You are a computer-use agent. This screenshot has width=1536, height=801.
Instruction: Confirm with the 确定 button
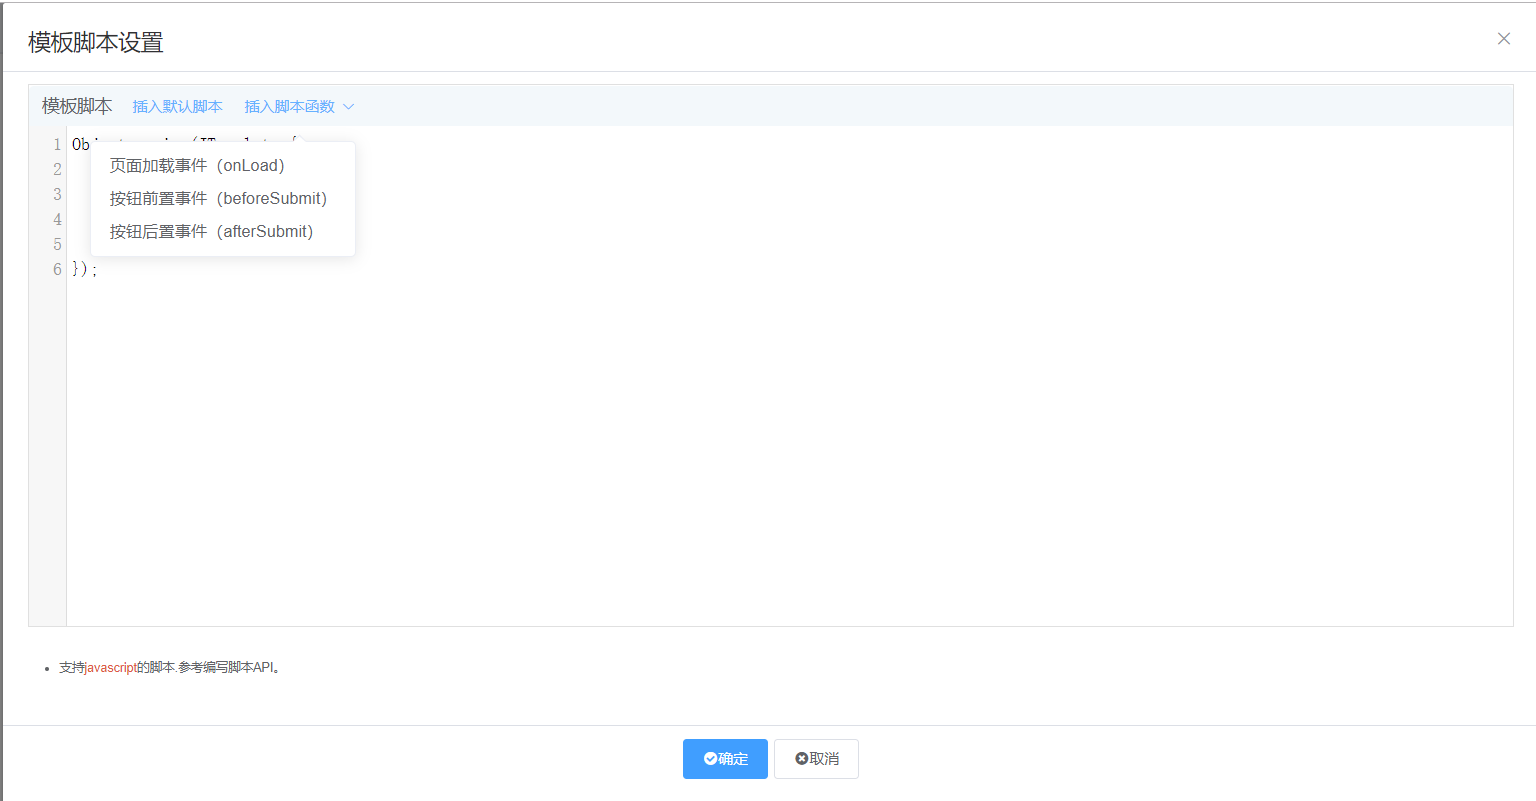click(x=725, y=759)
